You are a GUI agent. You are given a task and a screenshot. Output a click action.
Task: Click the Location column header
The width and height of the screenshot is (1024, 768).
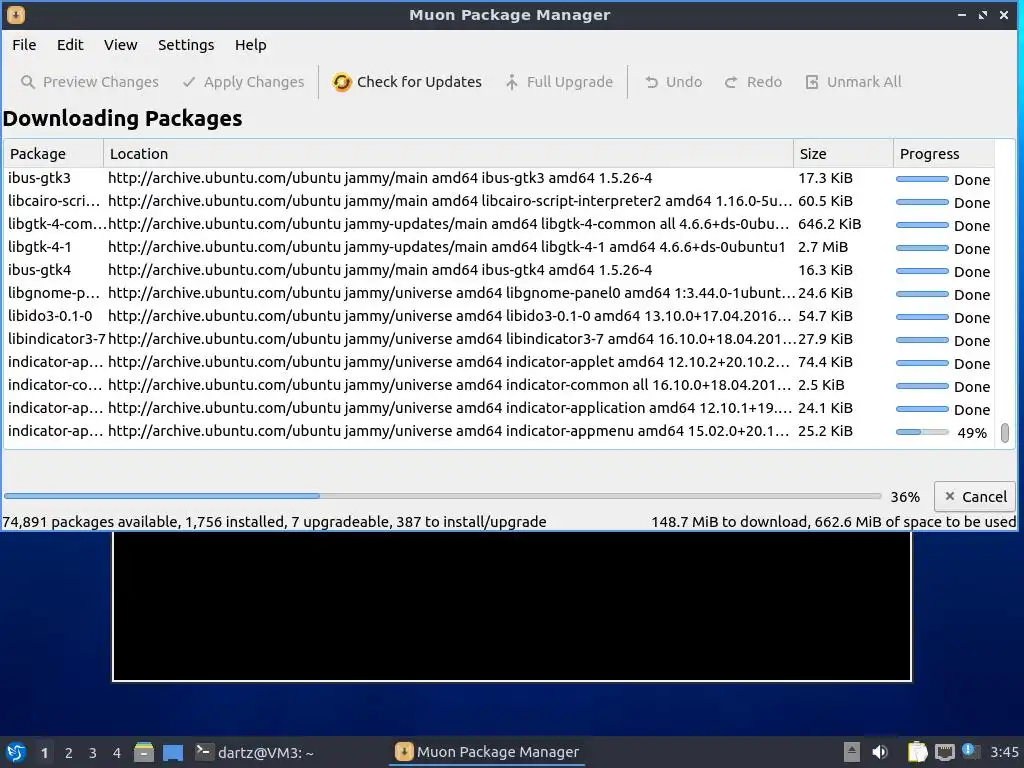pyautogui.click(x=448, y=154)
